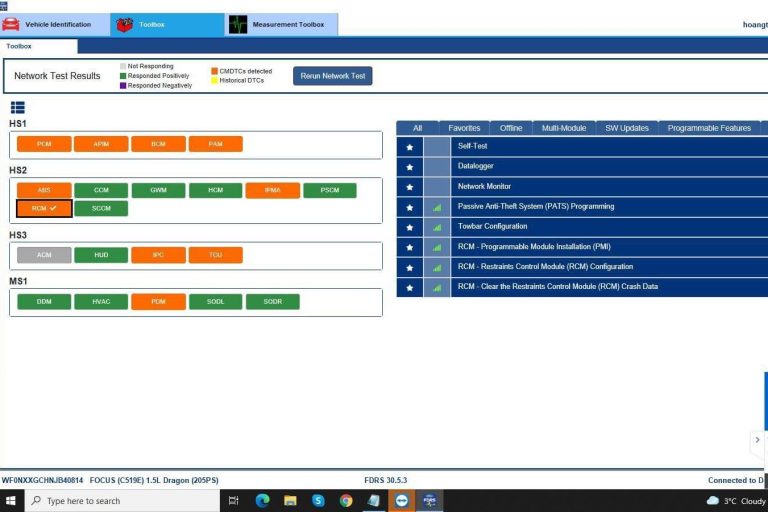Favorite the RCM Configuration star
The height and width of the screenshot is (512, 768).
click(410, 268)
